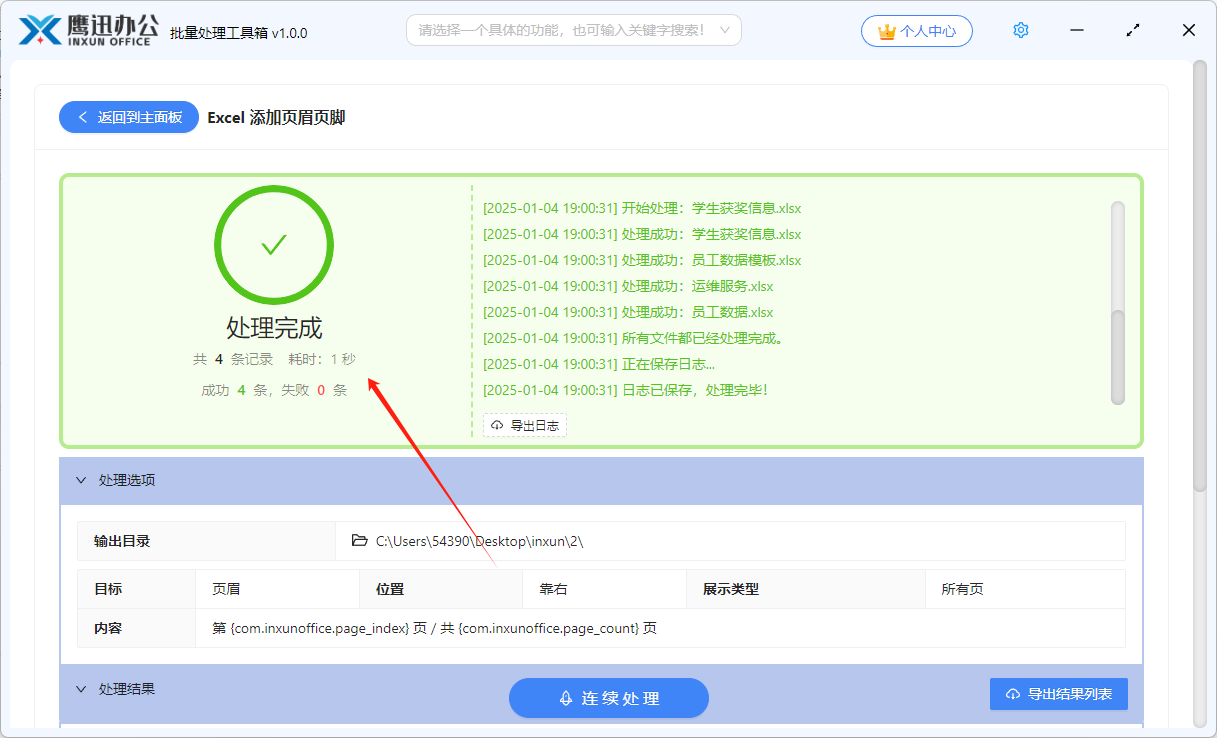Click the 页眉 target value cell
Viewport: 1217px width, 738px height.
[277, 589]
